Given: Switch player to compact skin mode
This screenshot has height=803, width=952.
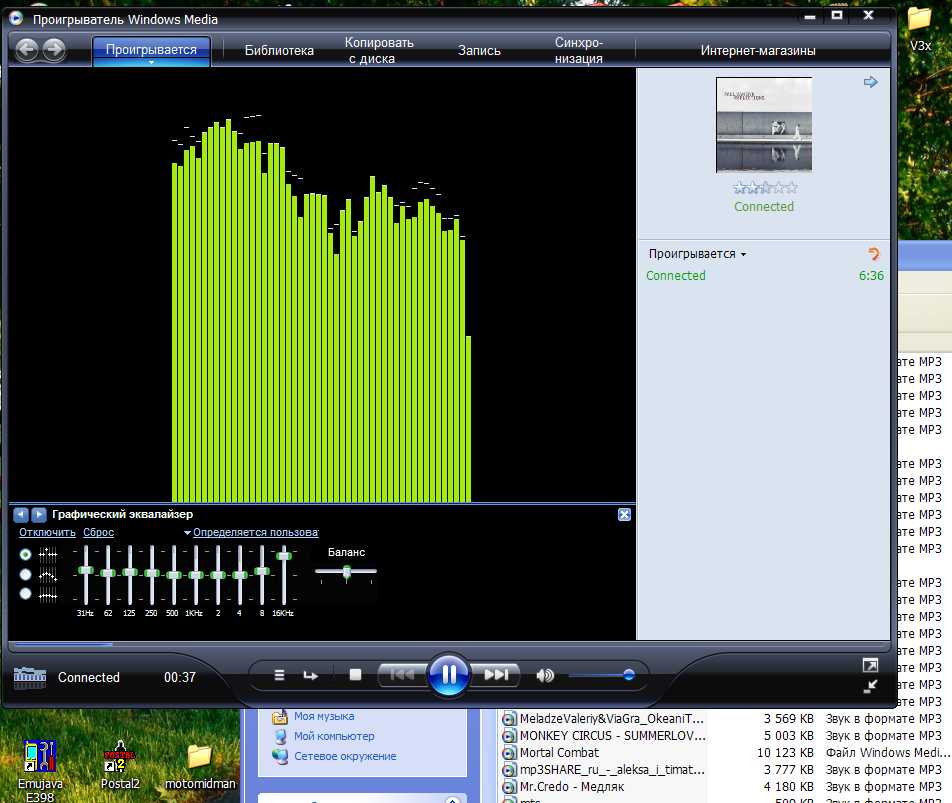Looking at the screenshot, I should (870, 686).
